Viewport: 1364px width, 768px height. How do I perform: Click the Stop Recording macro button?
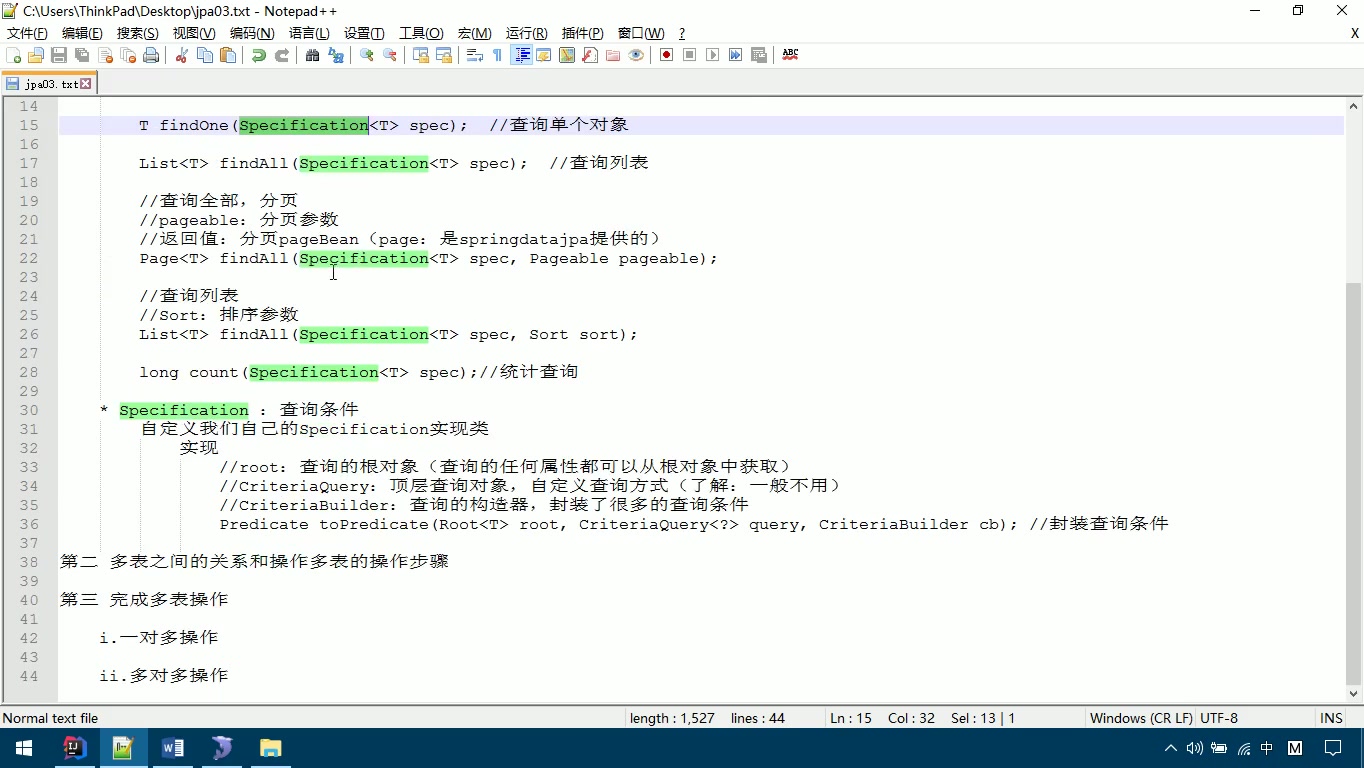(x=690, y=55)
